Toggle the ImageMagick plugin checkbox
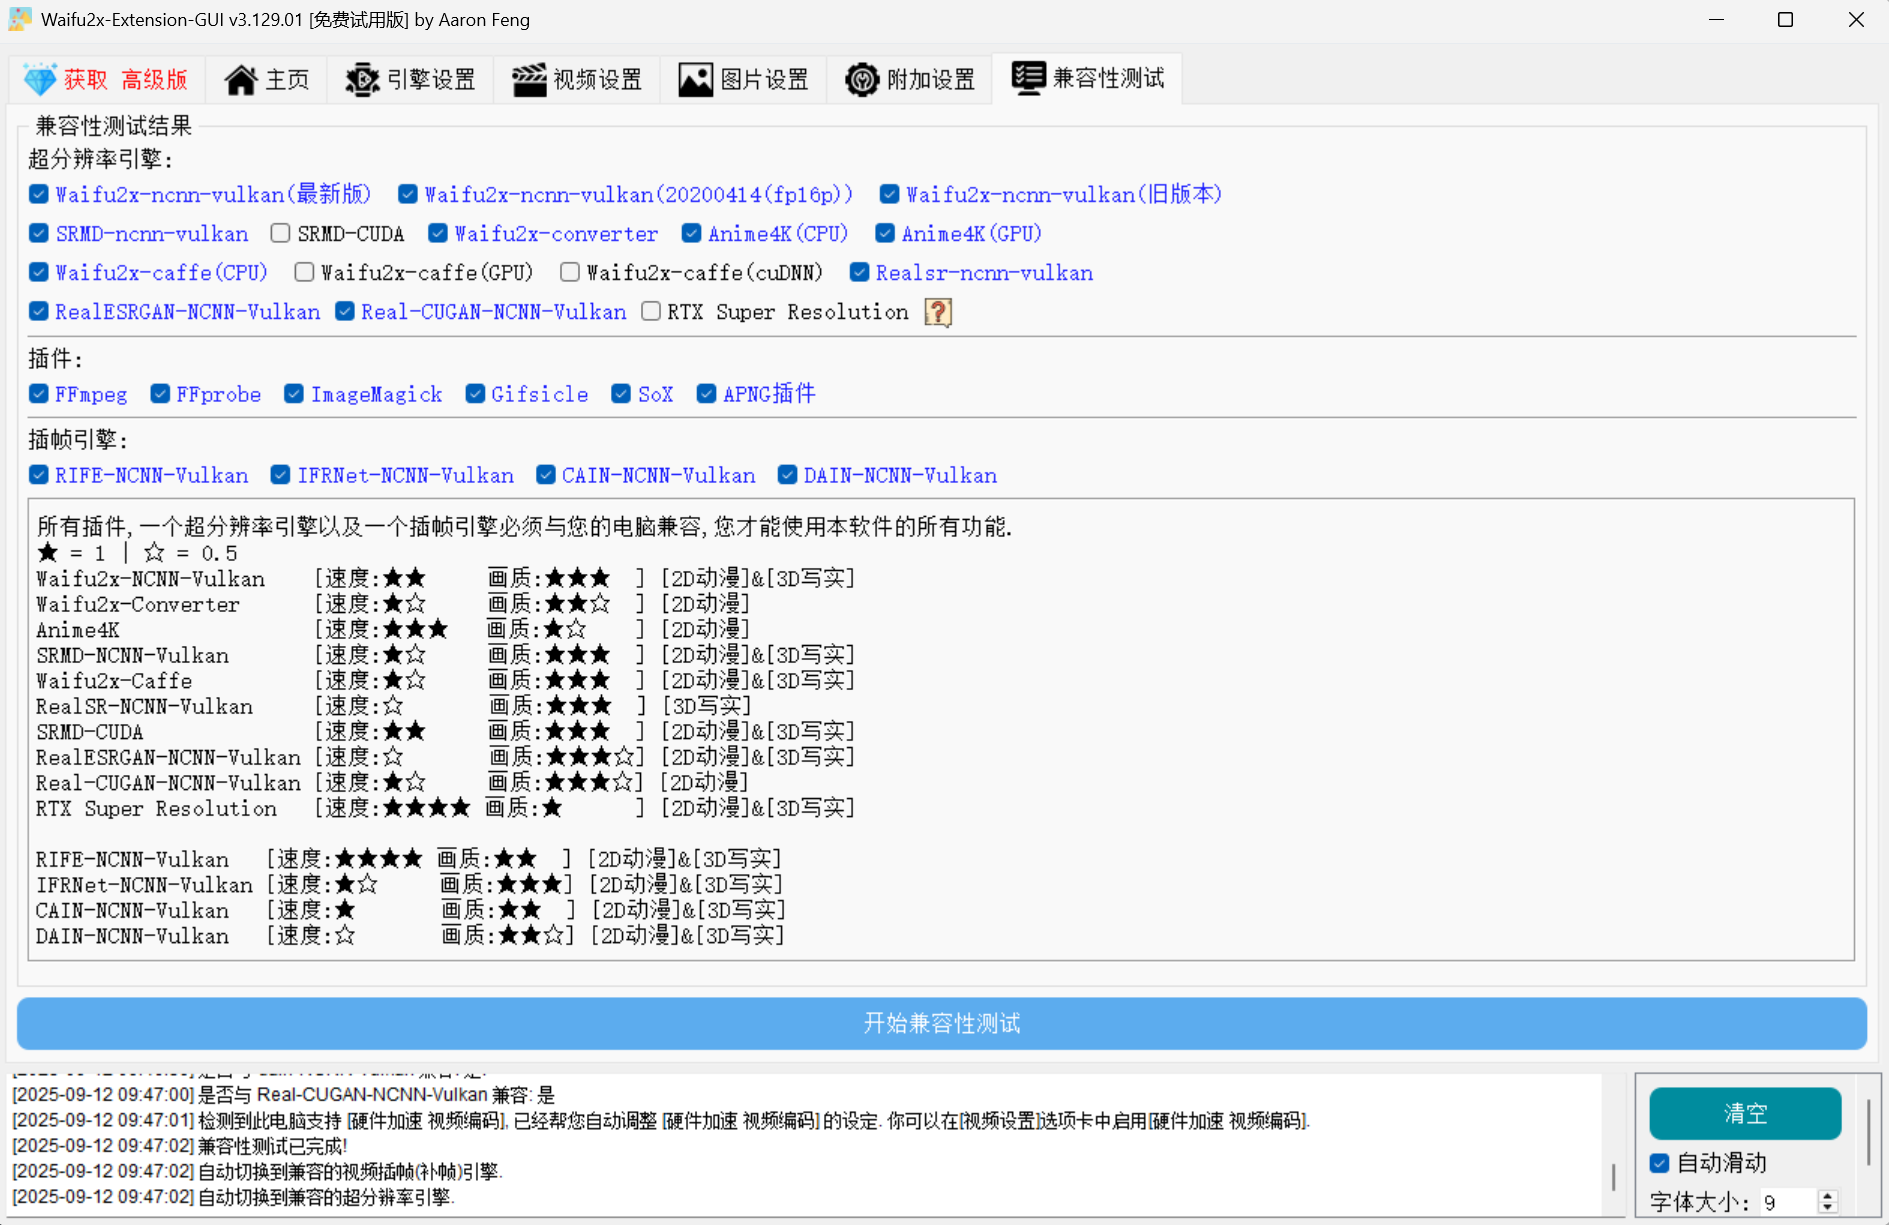 294,394
